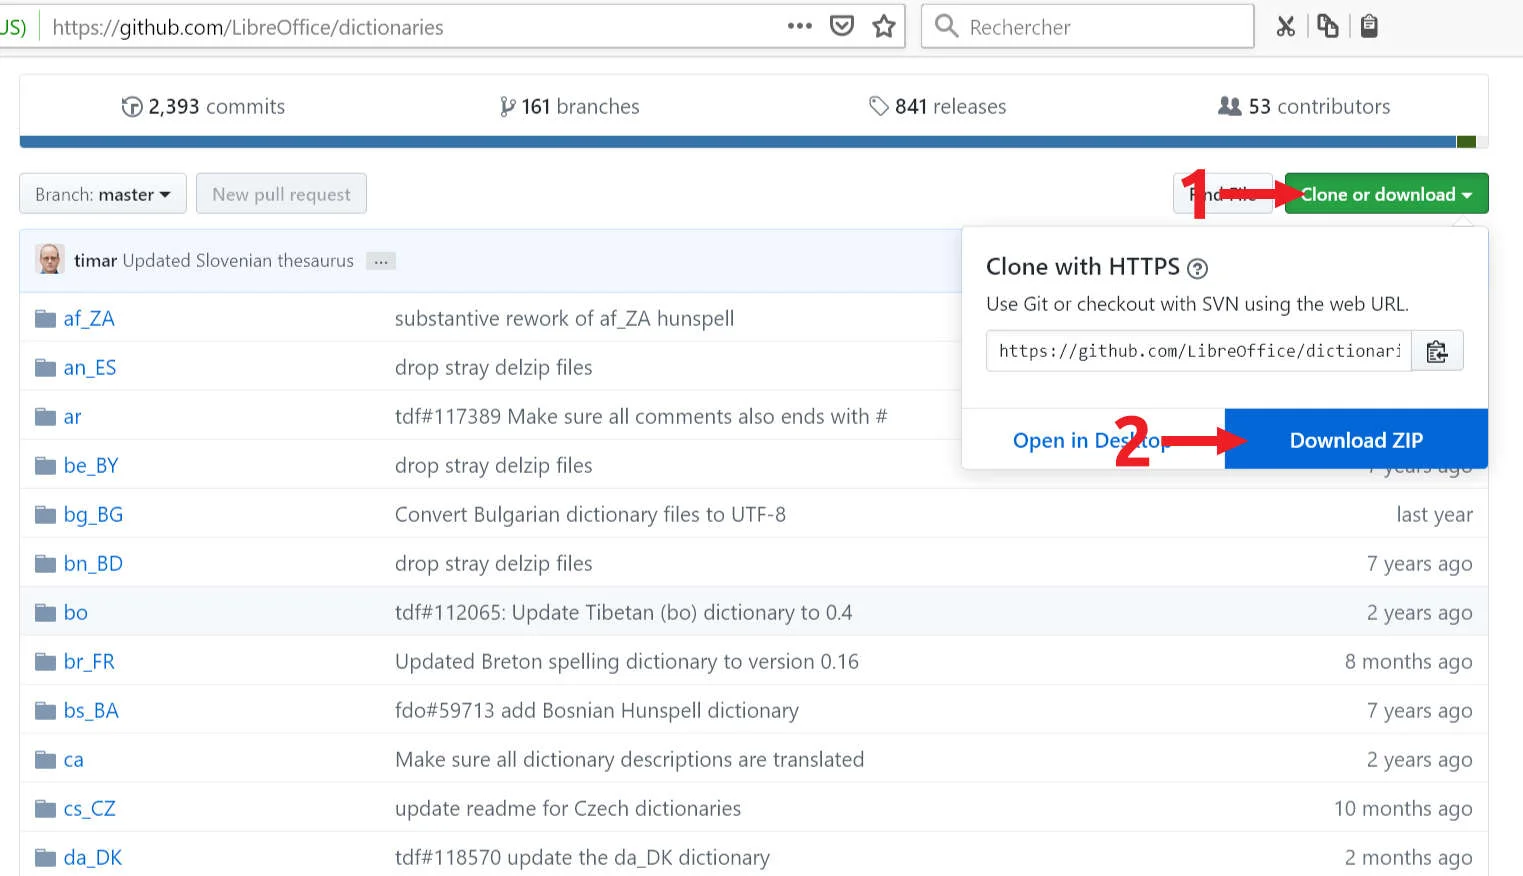Viewport: 1523px width, 876px height.
Task: Click the releases tag icon
Action: coord(879,106)
